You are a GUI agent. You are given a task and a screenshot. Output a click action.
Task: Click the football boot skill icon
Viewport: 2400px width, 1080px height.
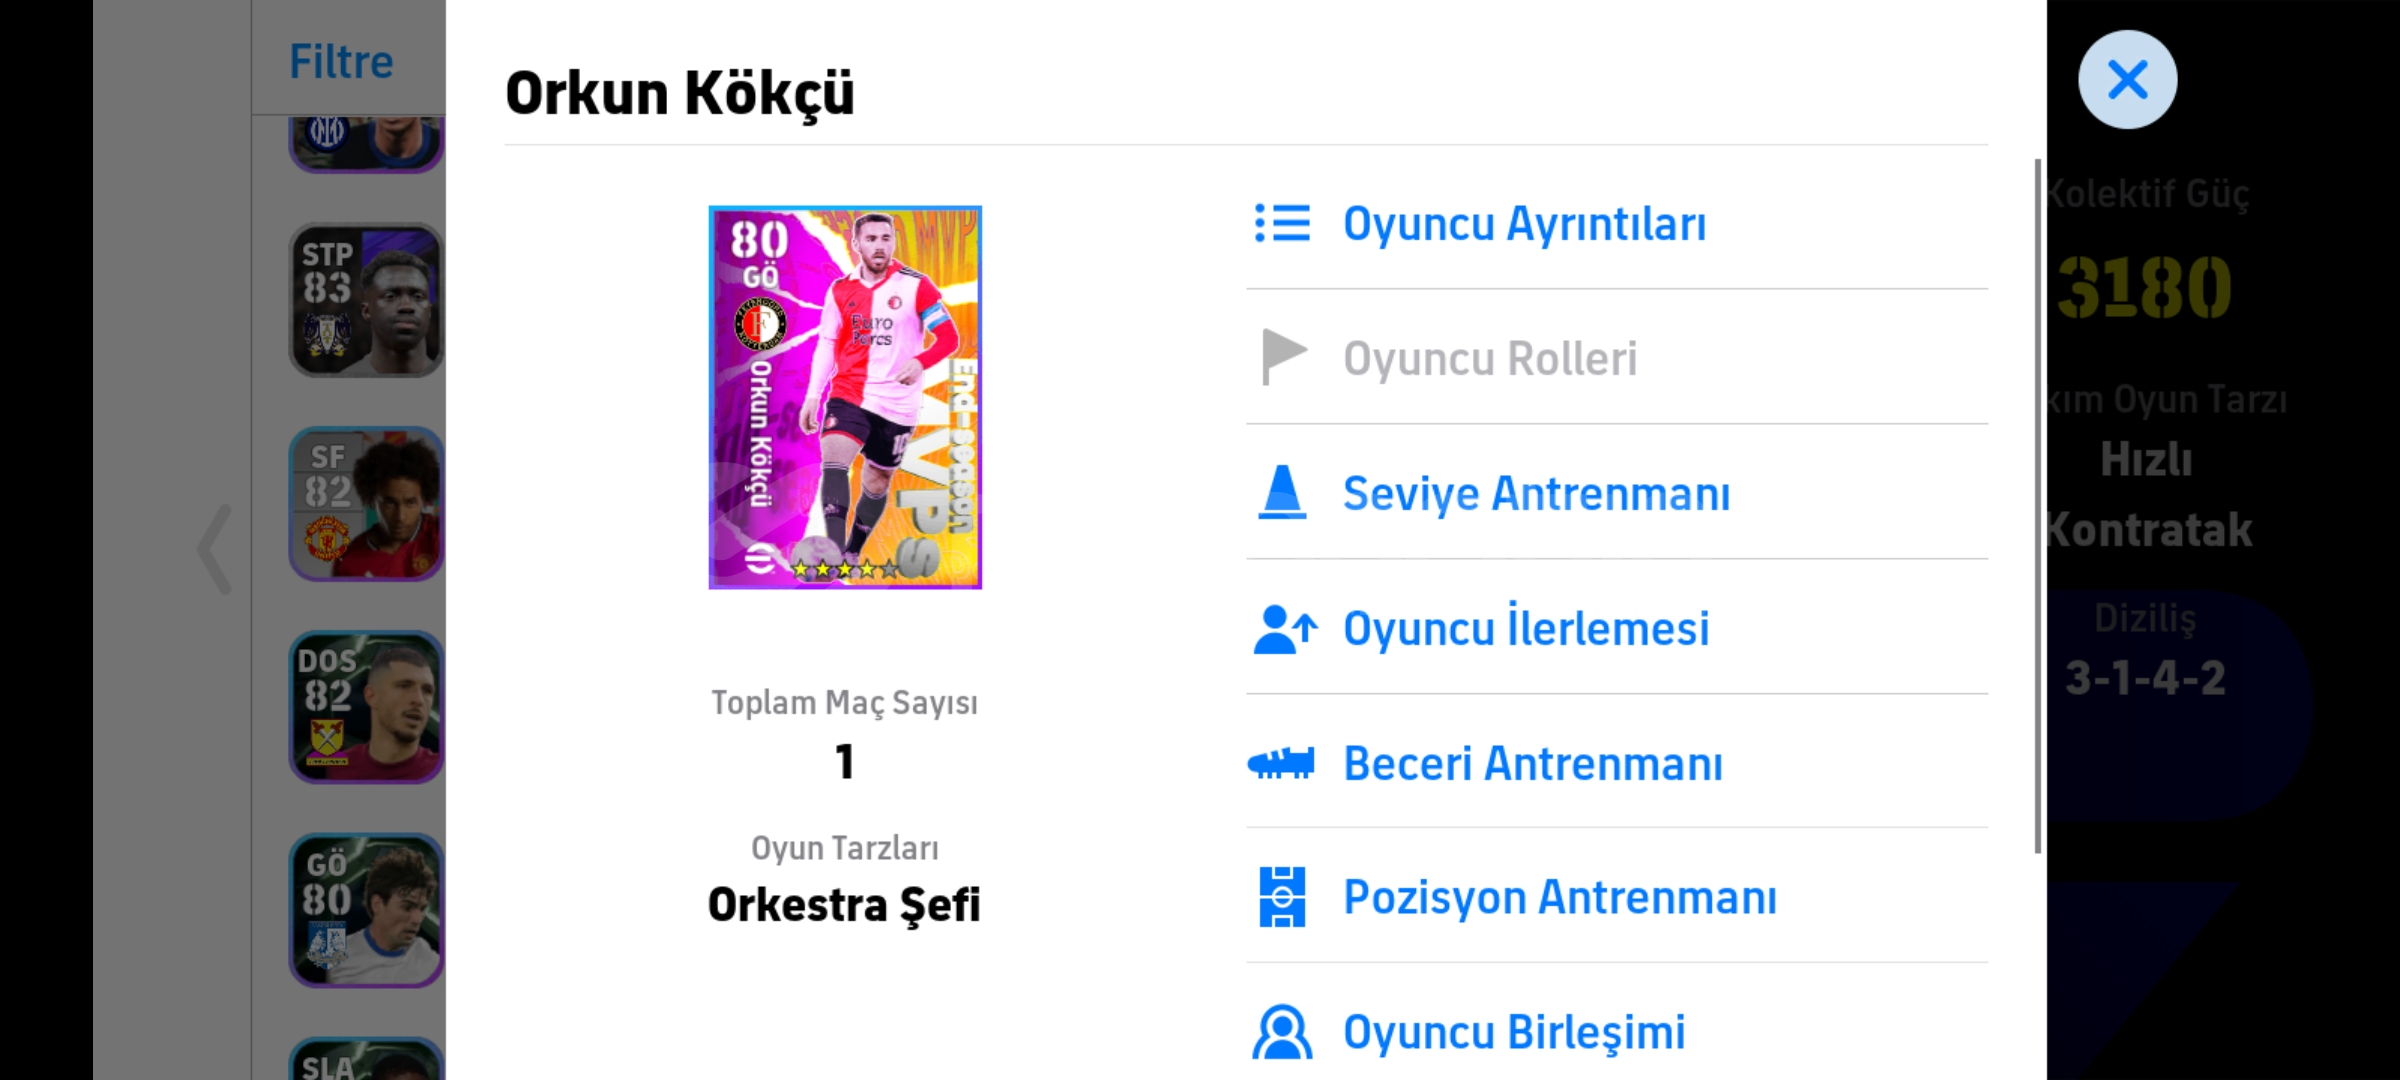pyautogui.click(x=1281, y=764)
